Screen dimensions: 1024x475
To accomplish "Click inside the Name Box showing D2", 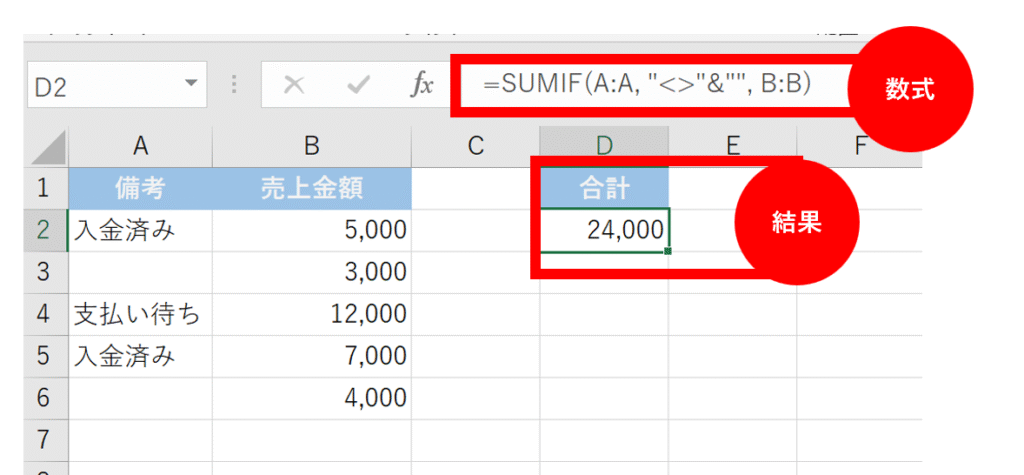I will [100, 86].
